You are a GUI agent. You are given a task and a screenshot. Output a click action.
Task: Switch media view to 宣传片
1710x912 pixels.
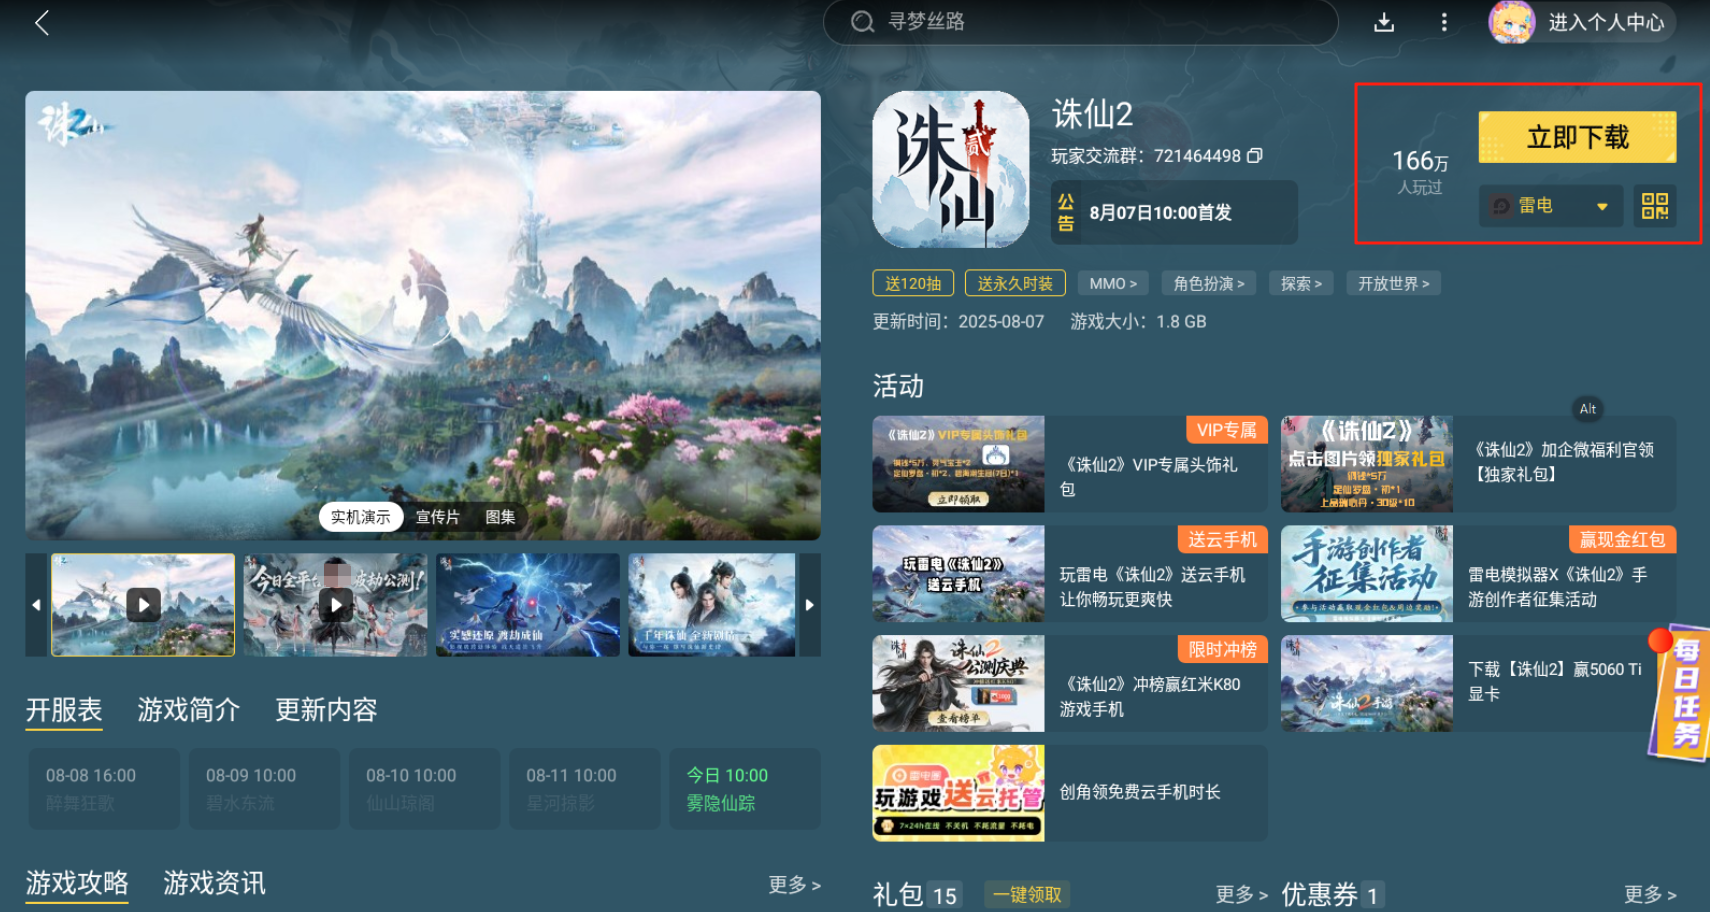[437, 517]
